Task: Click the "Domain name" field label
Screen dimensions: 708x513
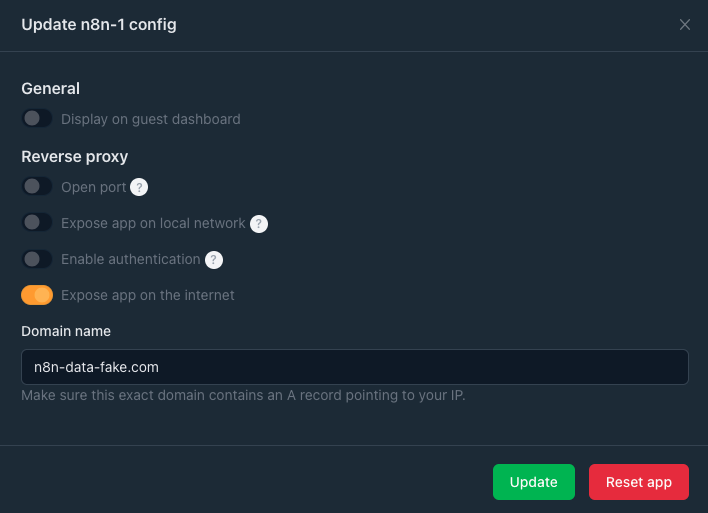Action: click(66, 331)
